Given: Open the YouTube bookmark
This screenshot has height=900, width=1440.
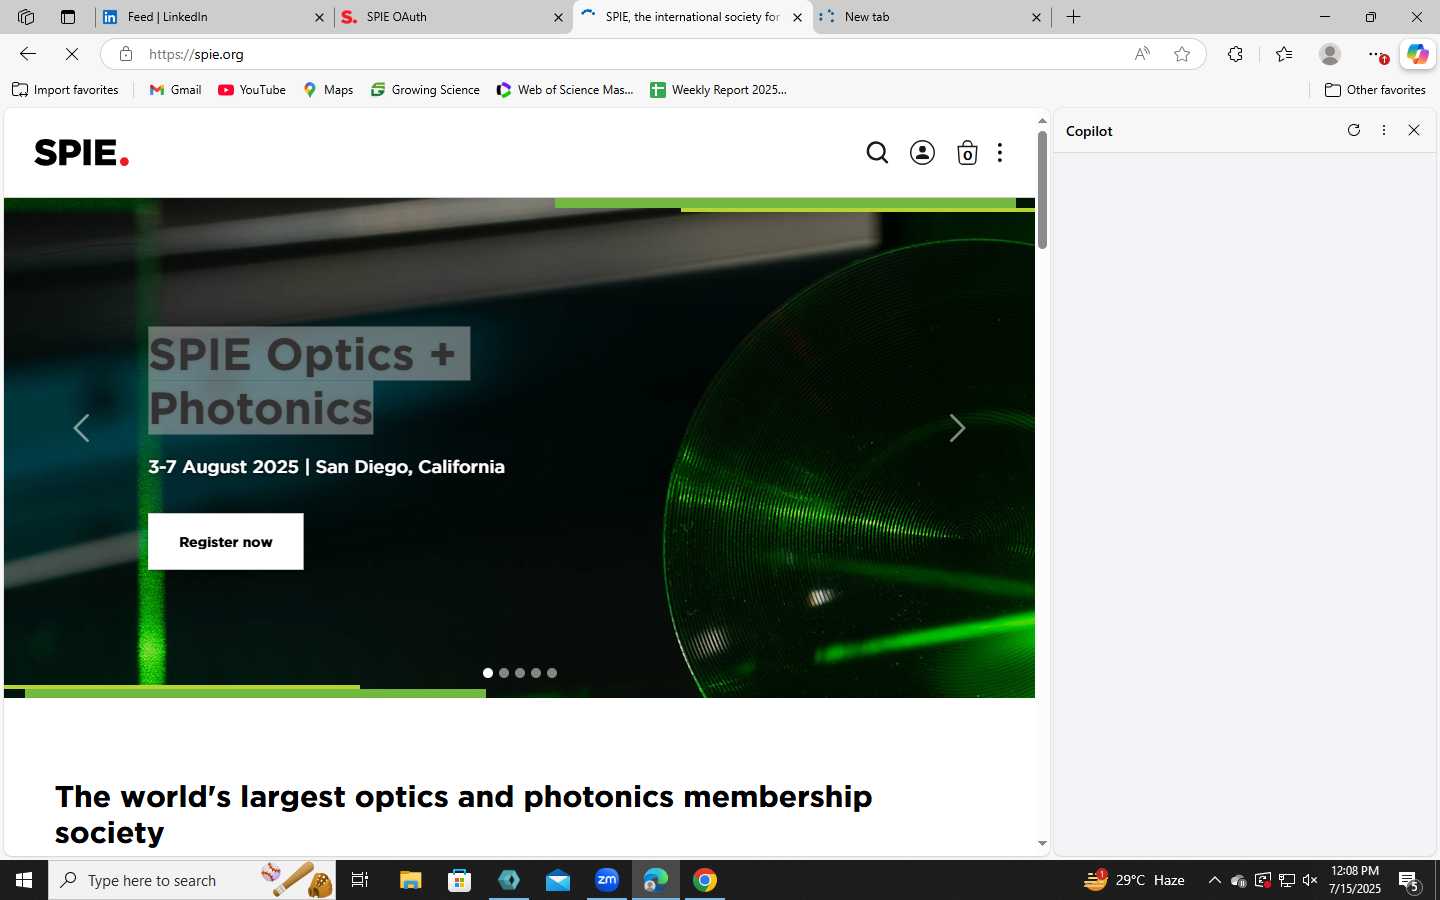Looking at the screenshot, I should [252, 90].
